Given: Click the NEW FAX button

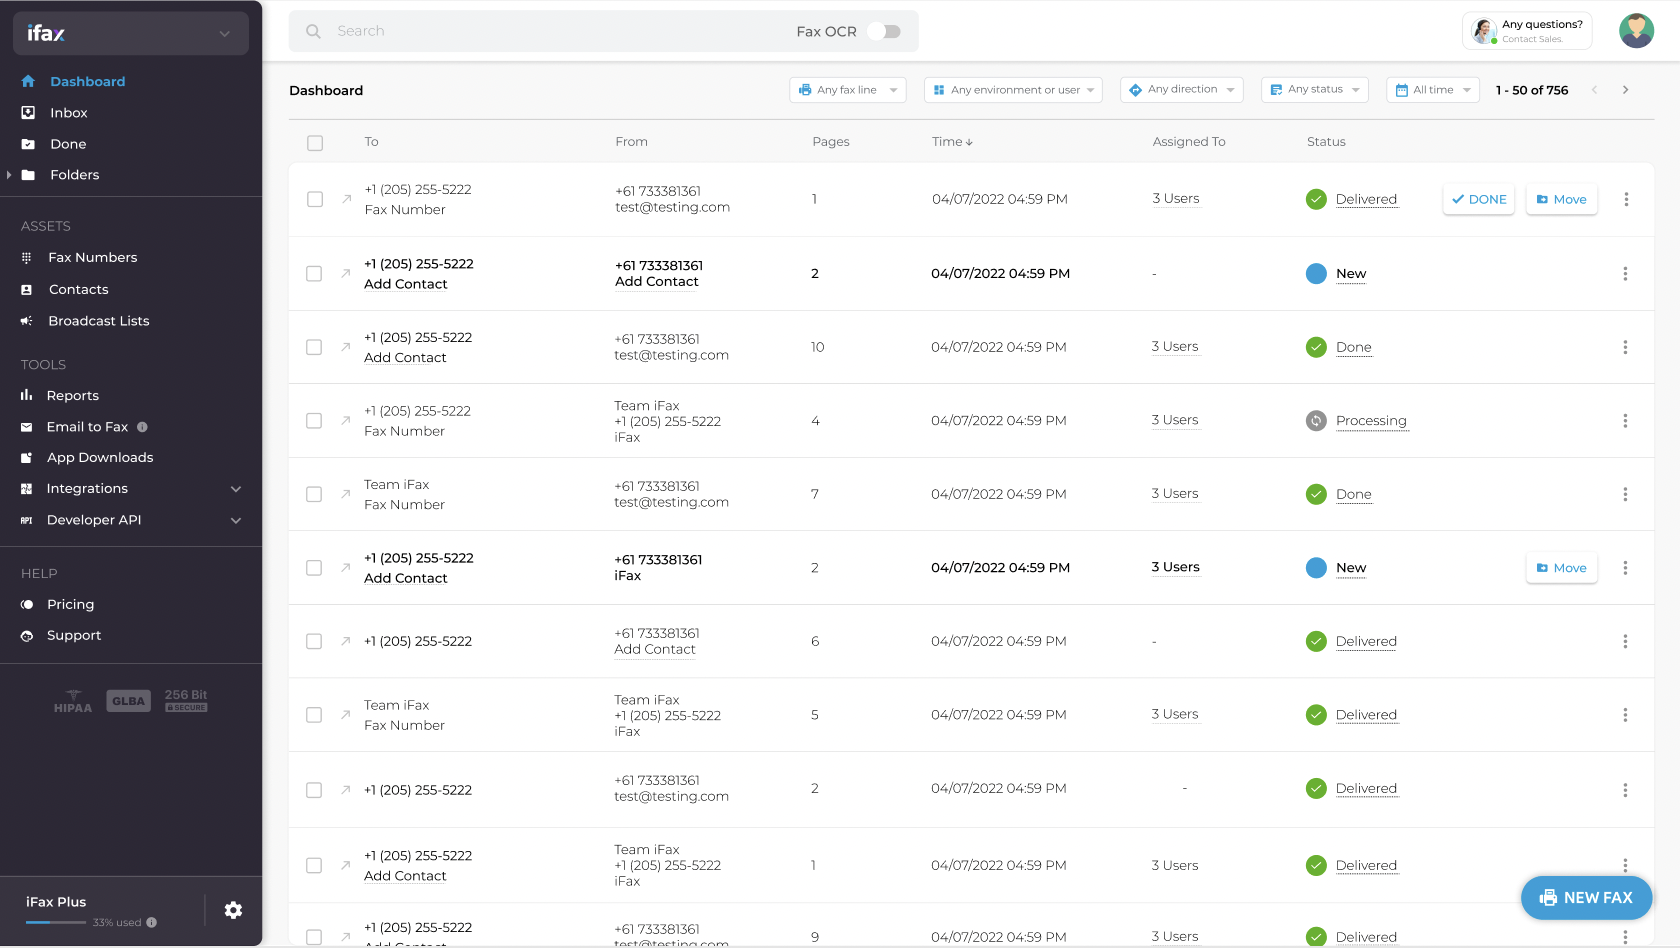Looking at the screenshot, I should 1586,898.
